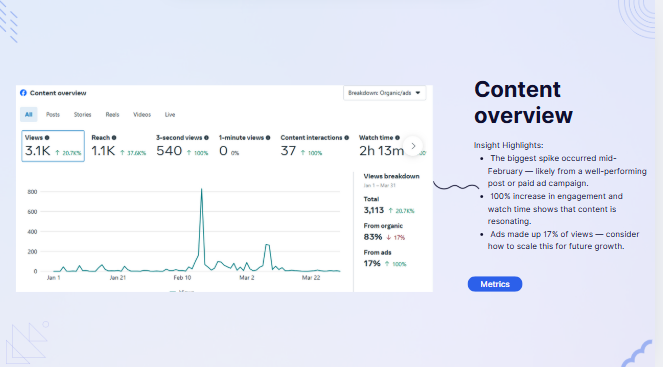The width and height of the screenshot is (663, 367).
Task: Select the 1-minute views metric
Action: 244,146
